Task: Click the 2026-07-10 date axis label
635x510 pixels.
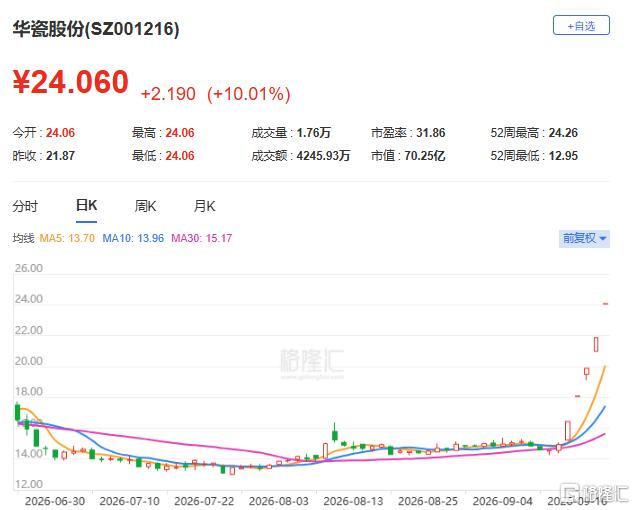Action: click(130, 501)
